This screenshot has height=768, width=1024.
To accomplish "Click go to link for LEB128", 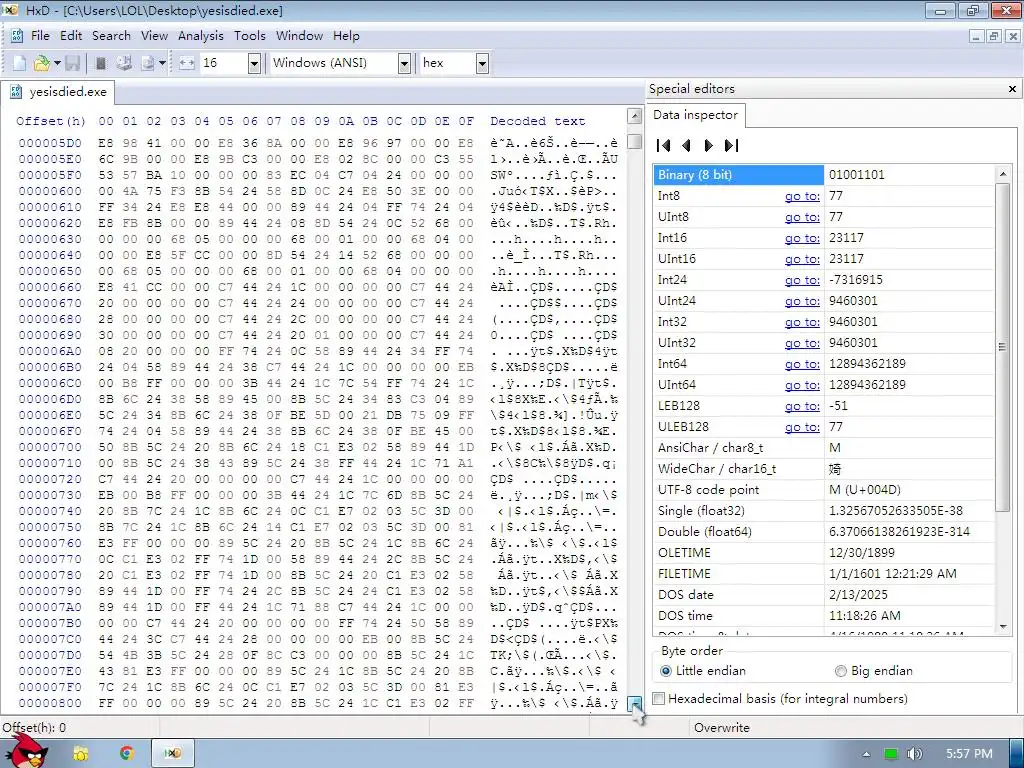I will coord(802,406).
